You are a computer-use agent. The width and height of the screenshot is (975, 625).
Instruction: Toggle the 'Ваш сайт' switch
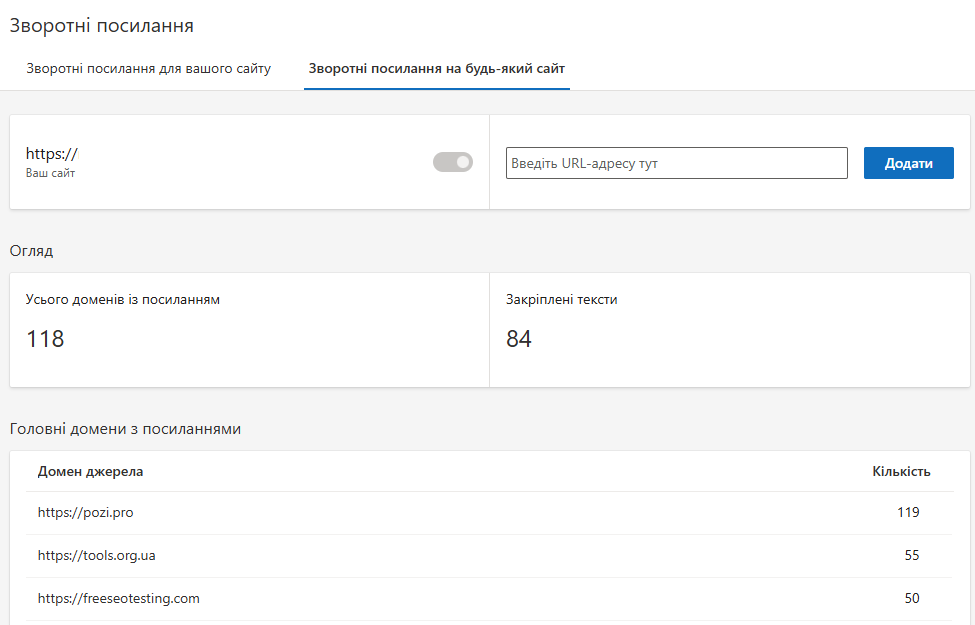tap(452, 162)
